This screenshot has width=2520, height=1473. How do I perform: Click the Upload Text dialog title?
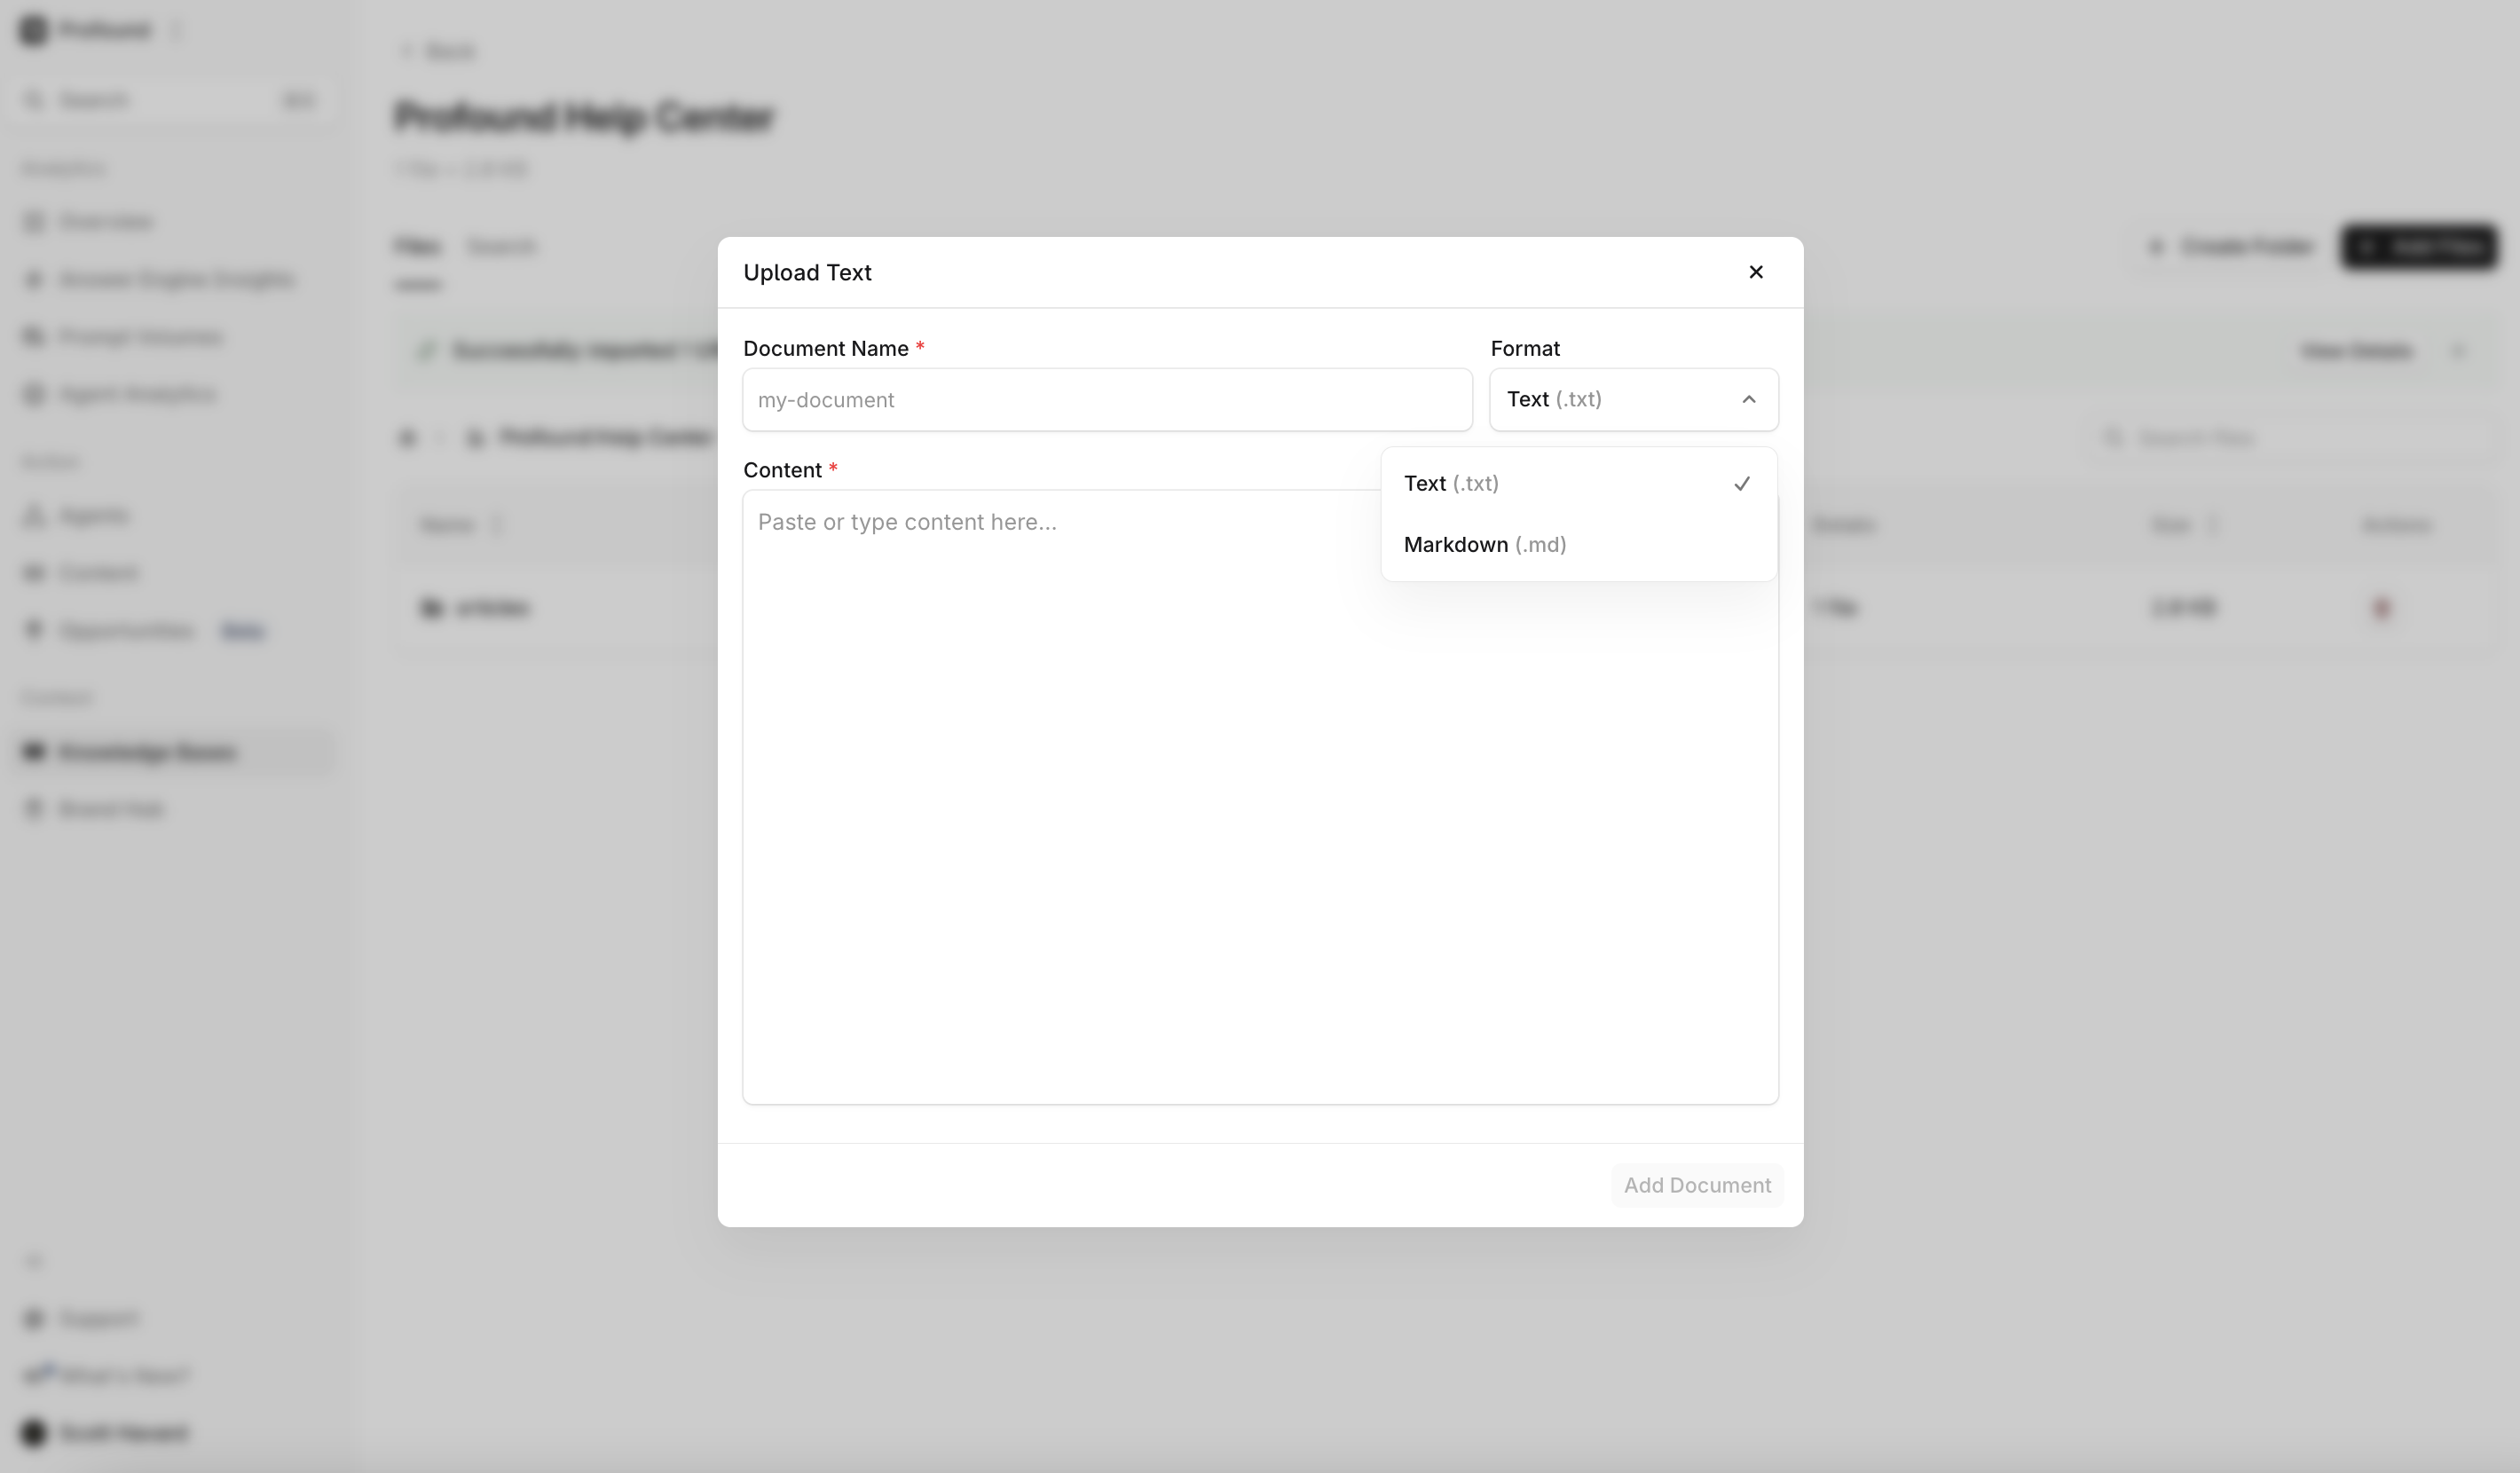pyautogui.click(x=807, y=273)
